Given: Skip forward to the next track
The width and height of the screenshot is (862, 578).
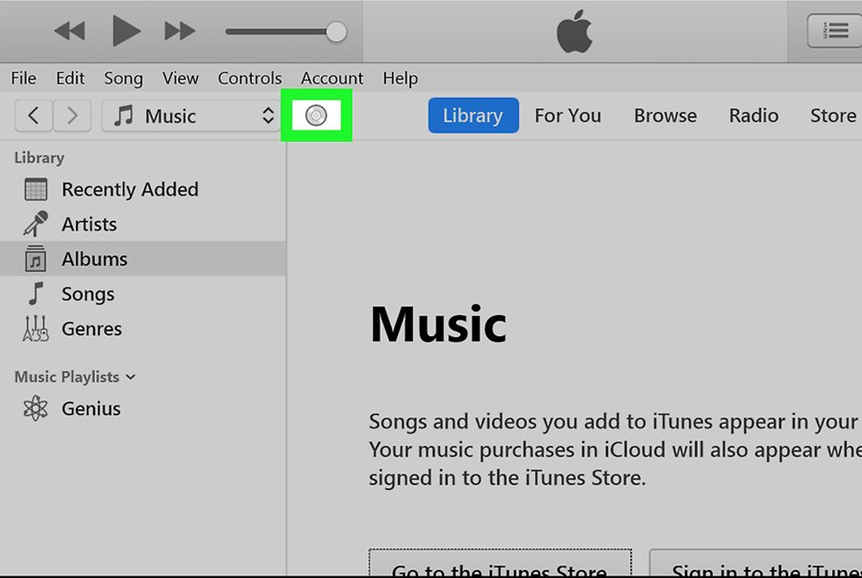Looking at the screenshot, I should pyautogui.click(x=180, y=31).
